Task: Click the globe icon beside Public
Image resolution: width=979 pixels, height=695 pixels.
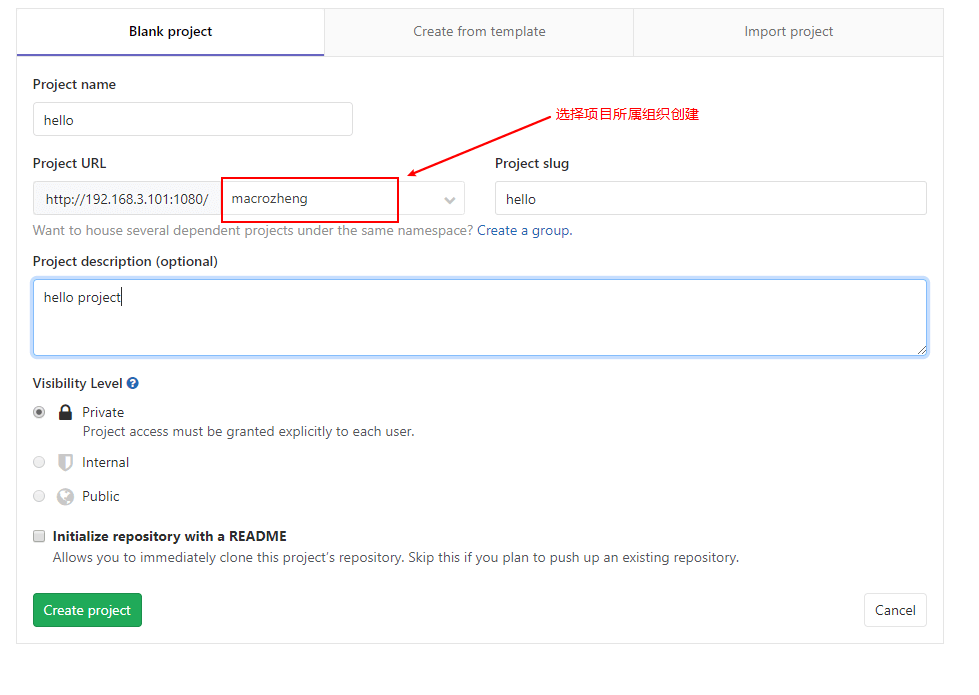Action: coord(65,496)
